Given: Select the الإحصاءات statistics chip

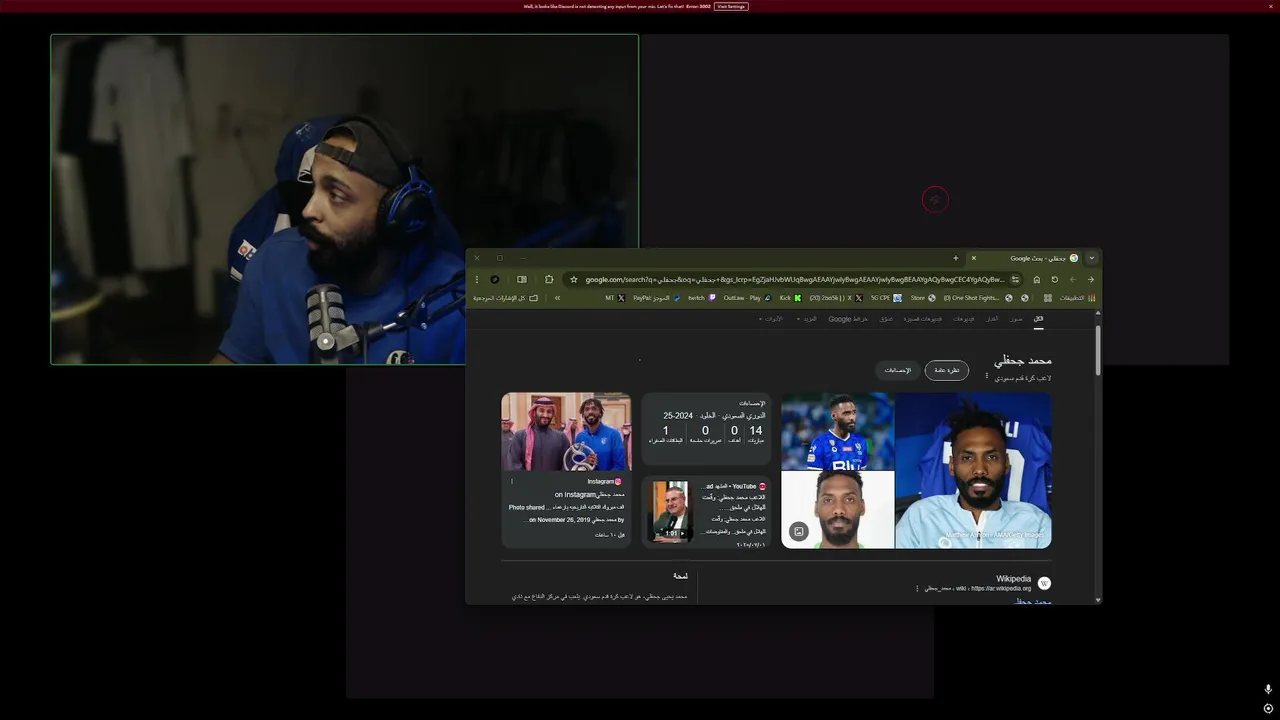Looking at the screenshot, I should coord(898,370).
